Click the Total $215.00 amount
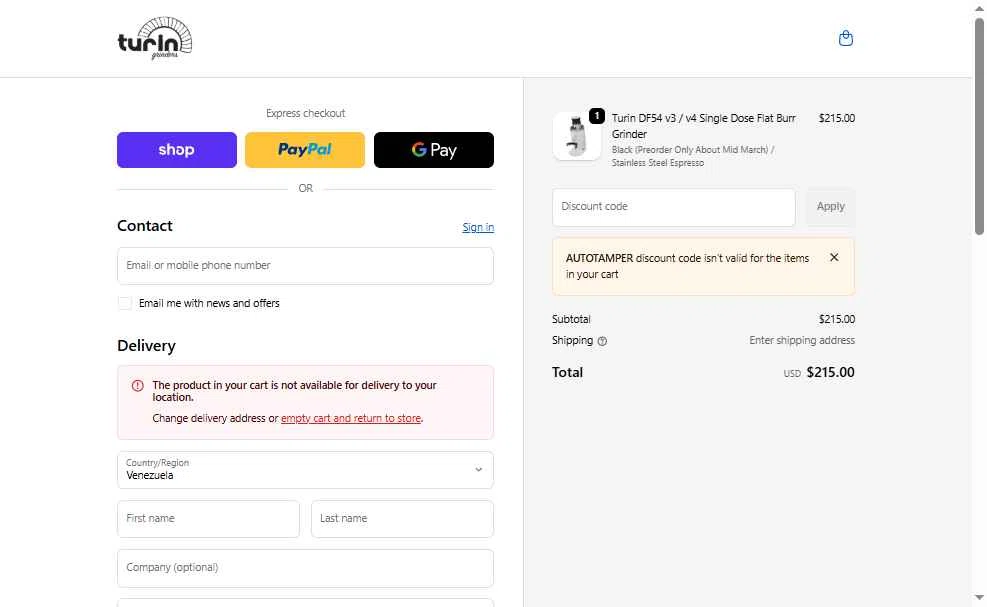The image size is (987, 607). [x=830, y=372]
